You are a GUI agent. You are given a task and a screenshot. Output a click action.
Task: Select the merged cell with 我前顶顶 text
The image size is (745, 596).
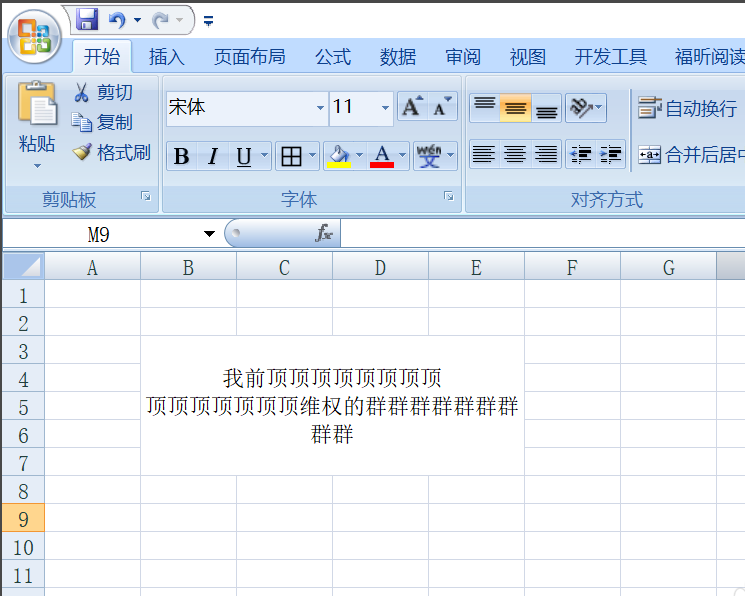pos(332,405)
